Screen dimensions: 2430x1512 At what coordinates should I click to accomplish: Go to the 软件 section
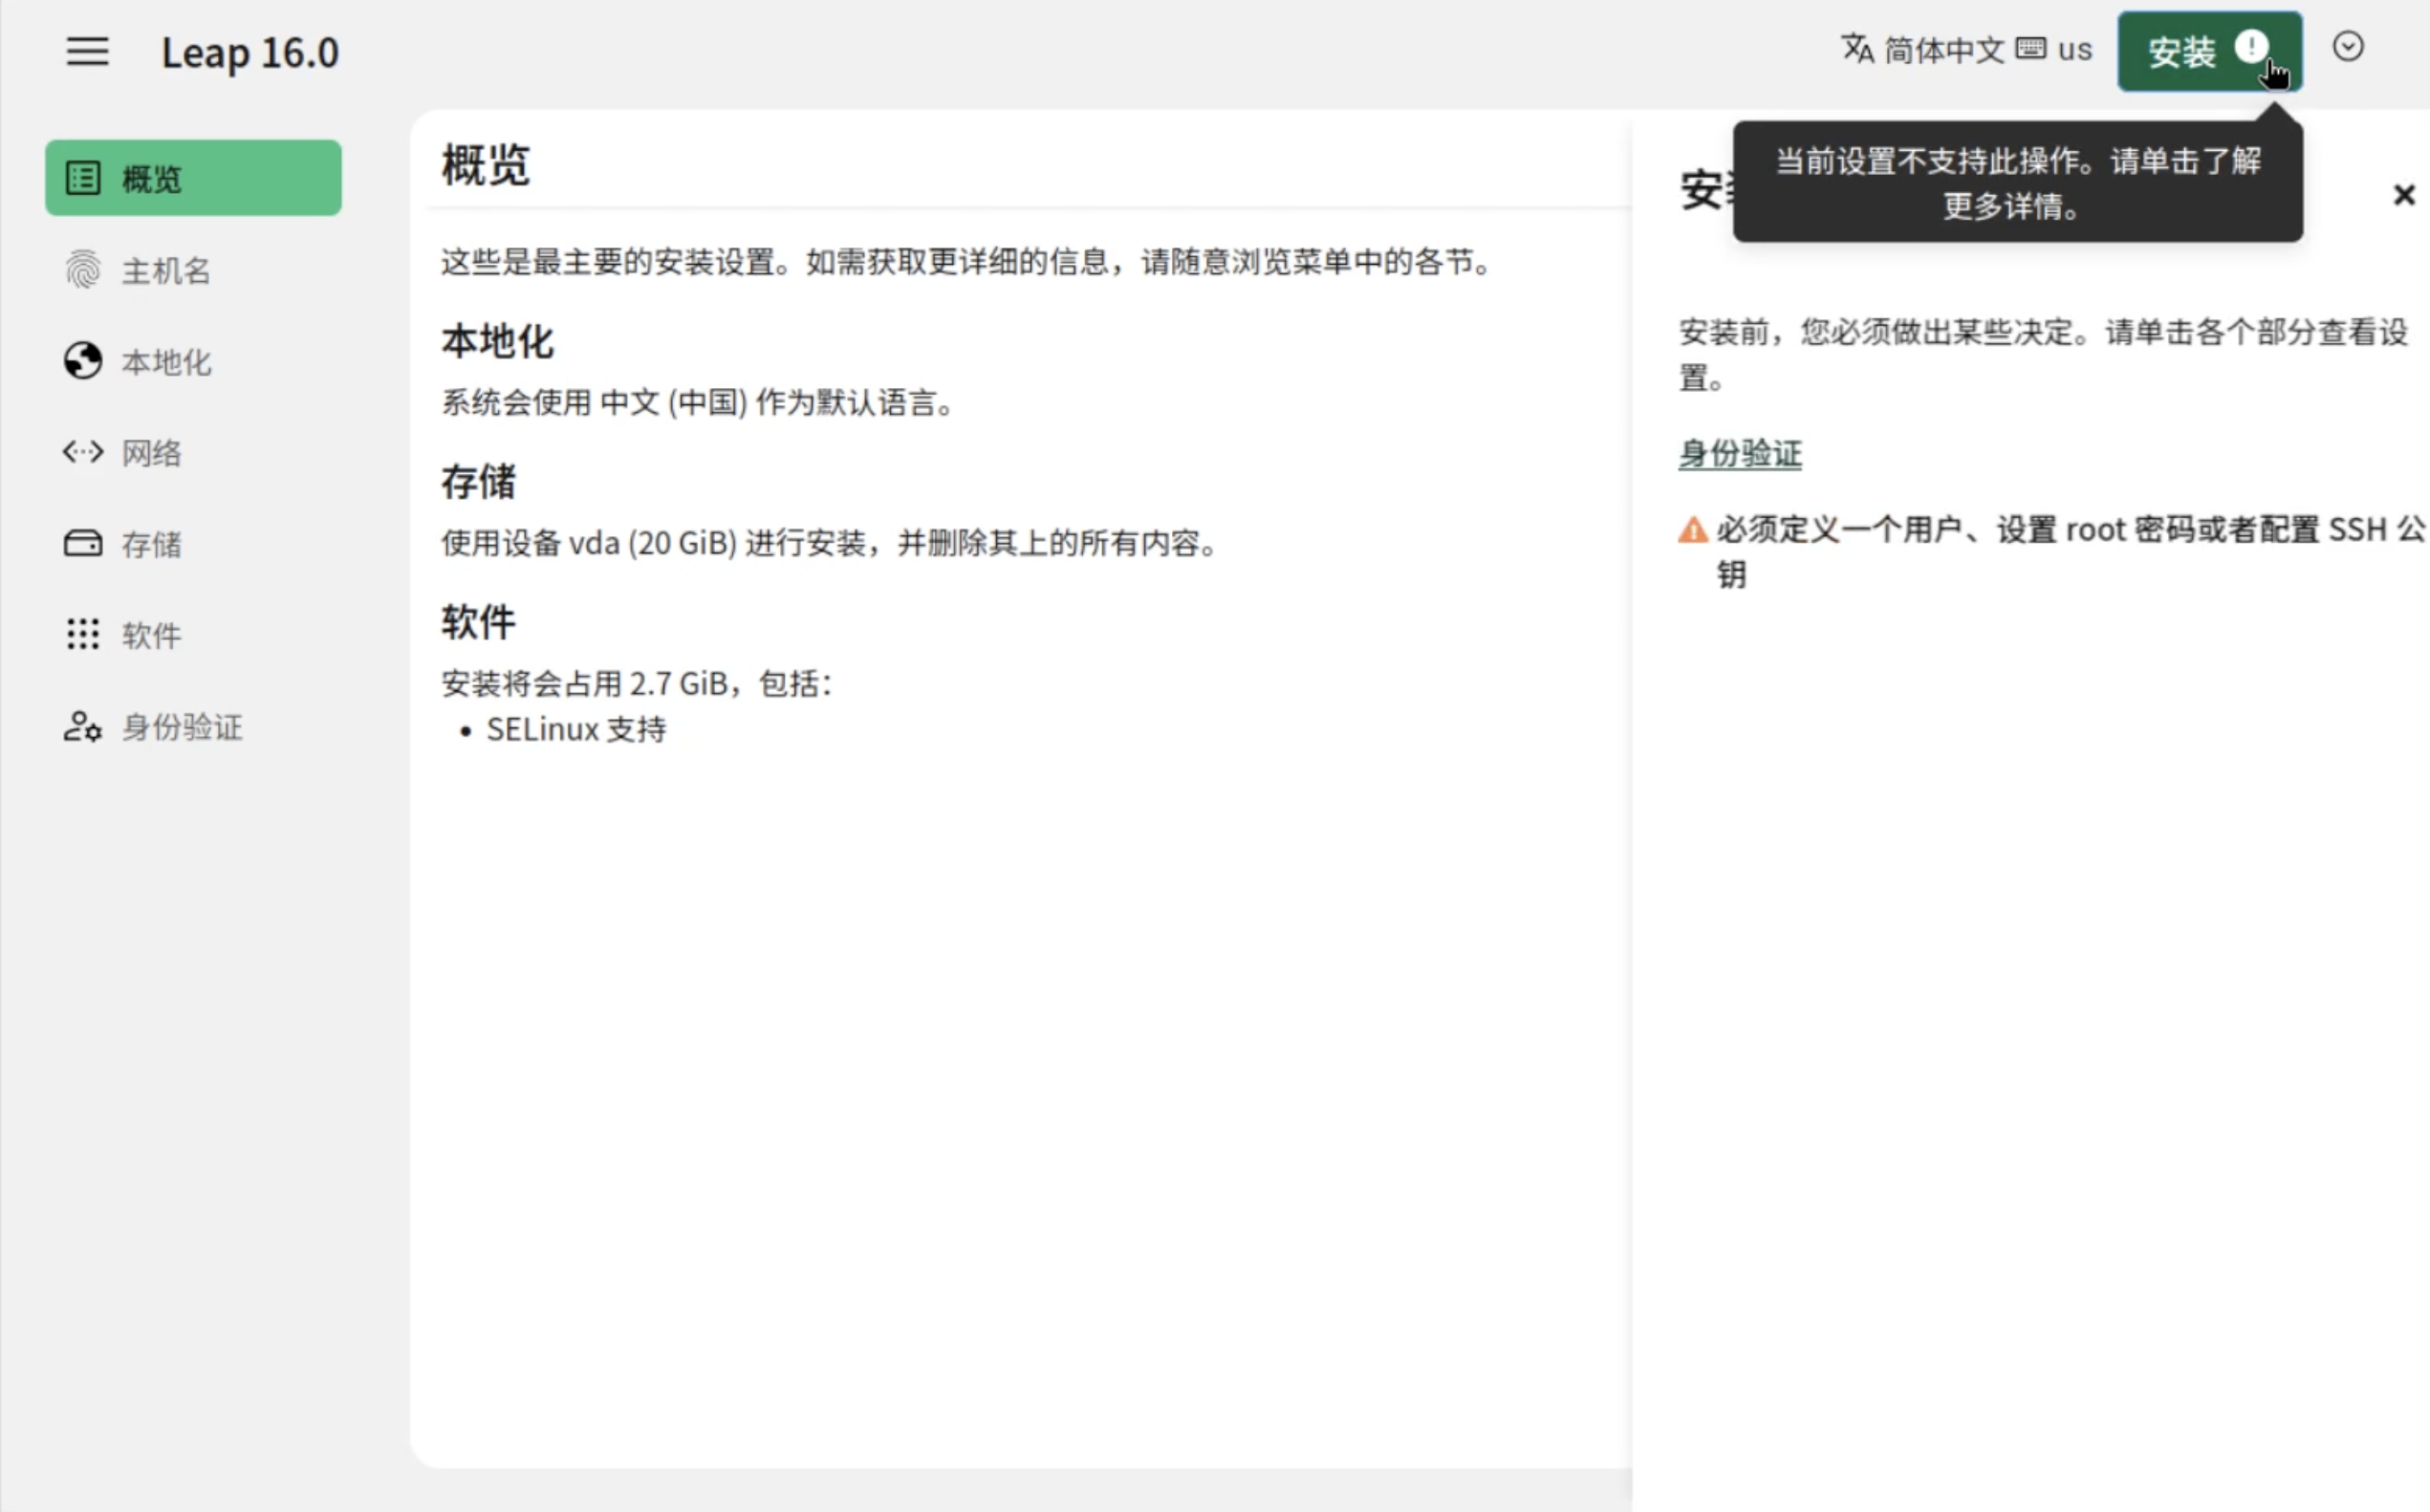[152, 634]
